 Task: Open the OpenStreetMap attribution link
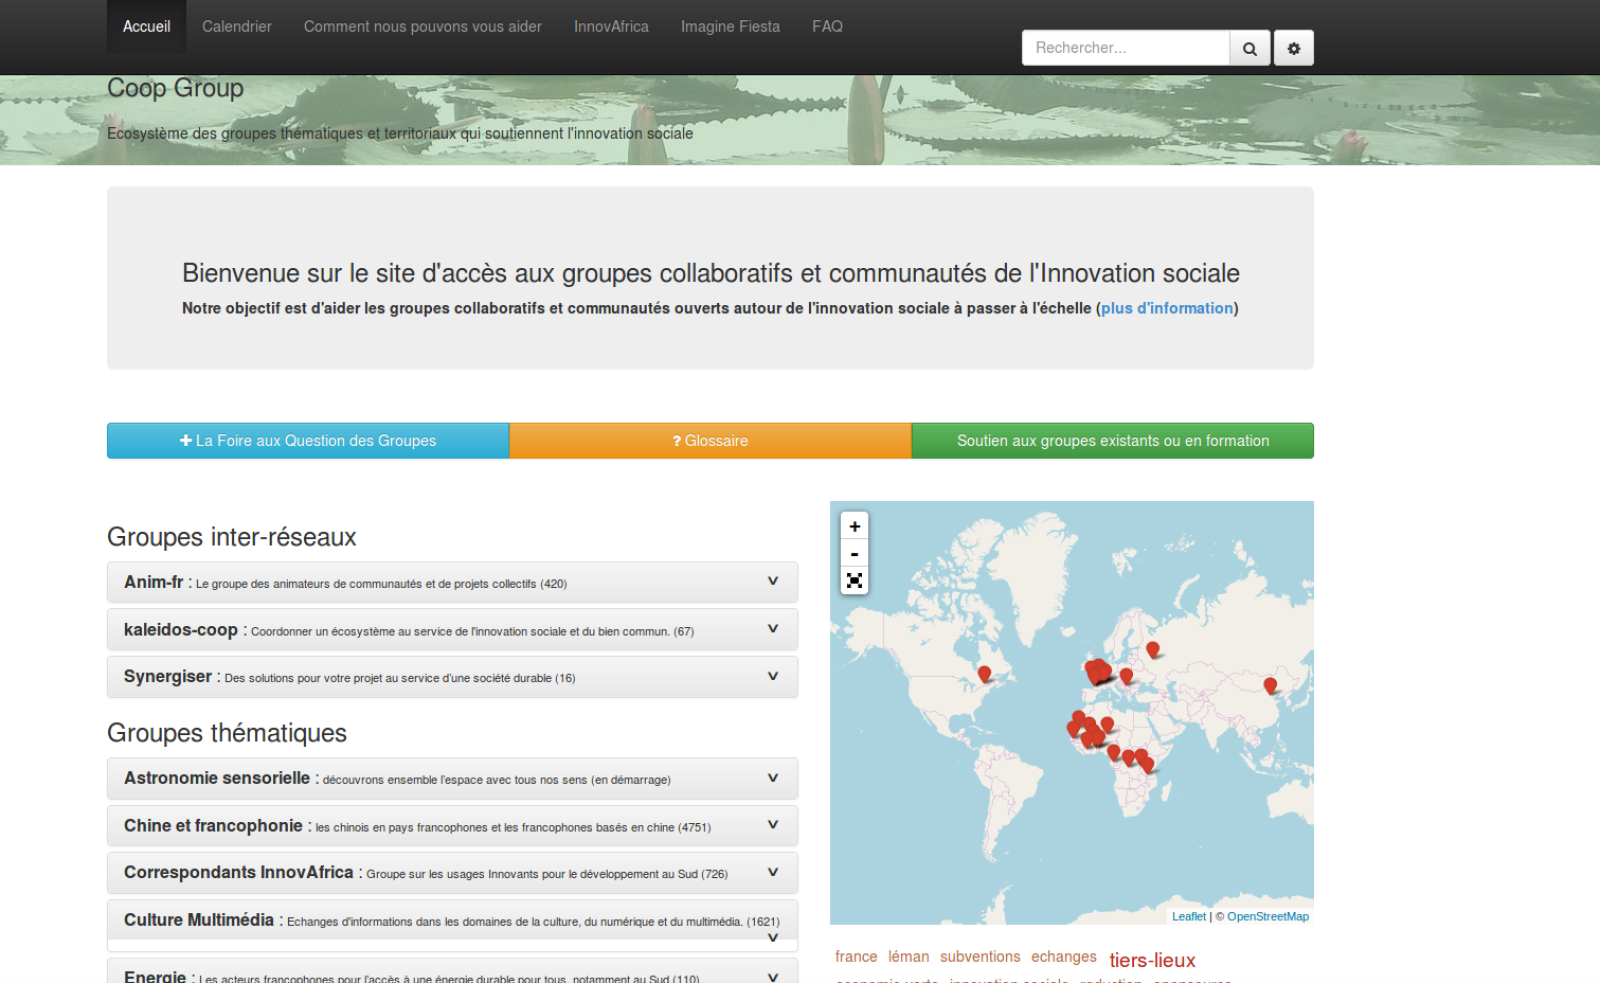coord(1267,916)
